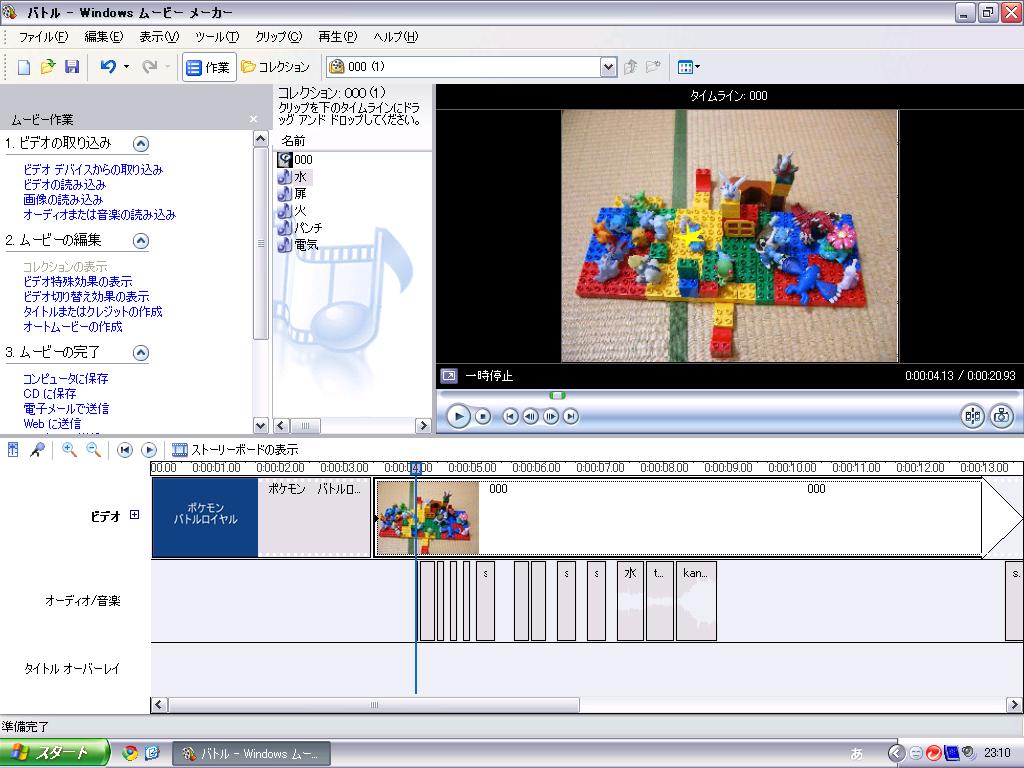Click ビデオ特殊効果の表示 link

point(78,281)
